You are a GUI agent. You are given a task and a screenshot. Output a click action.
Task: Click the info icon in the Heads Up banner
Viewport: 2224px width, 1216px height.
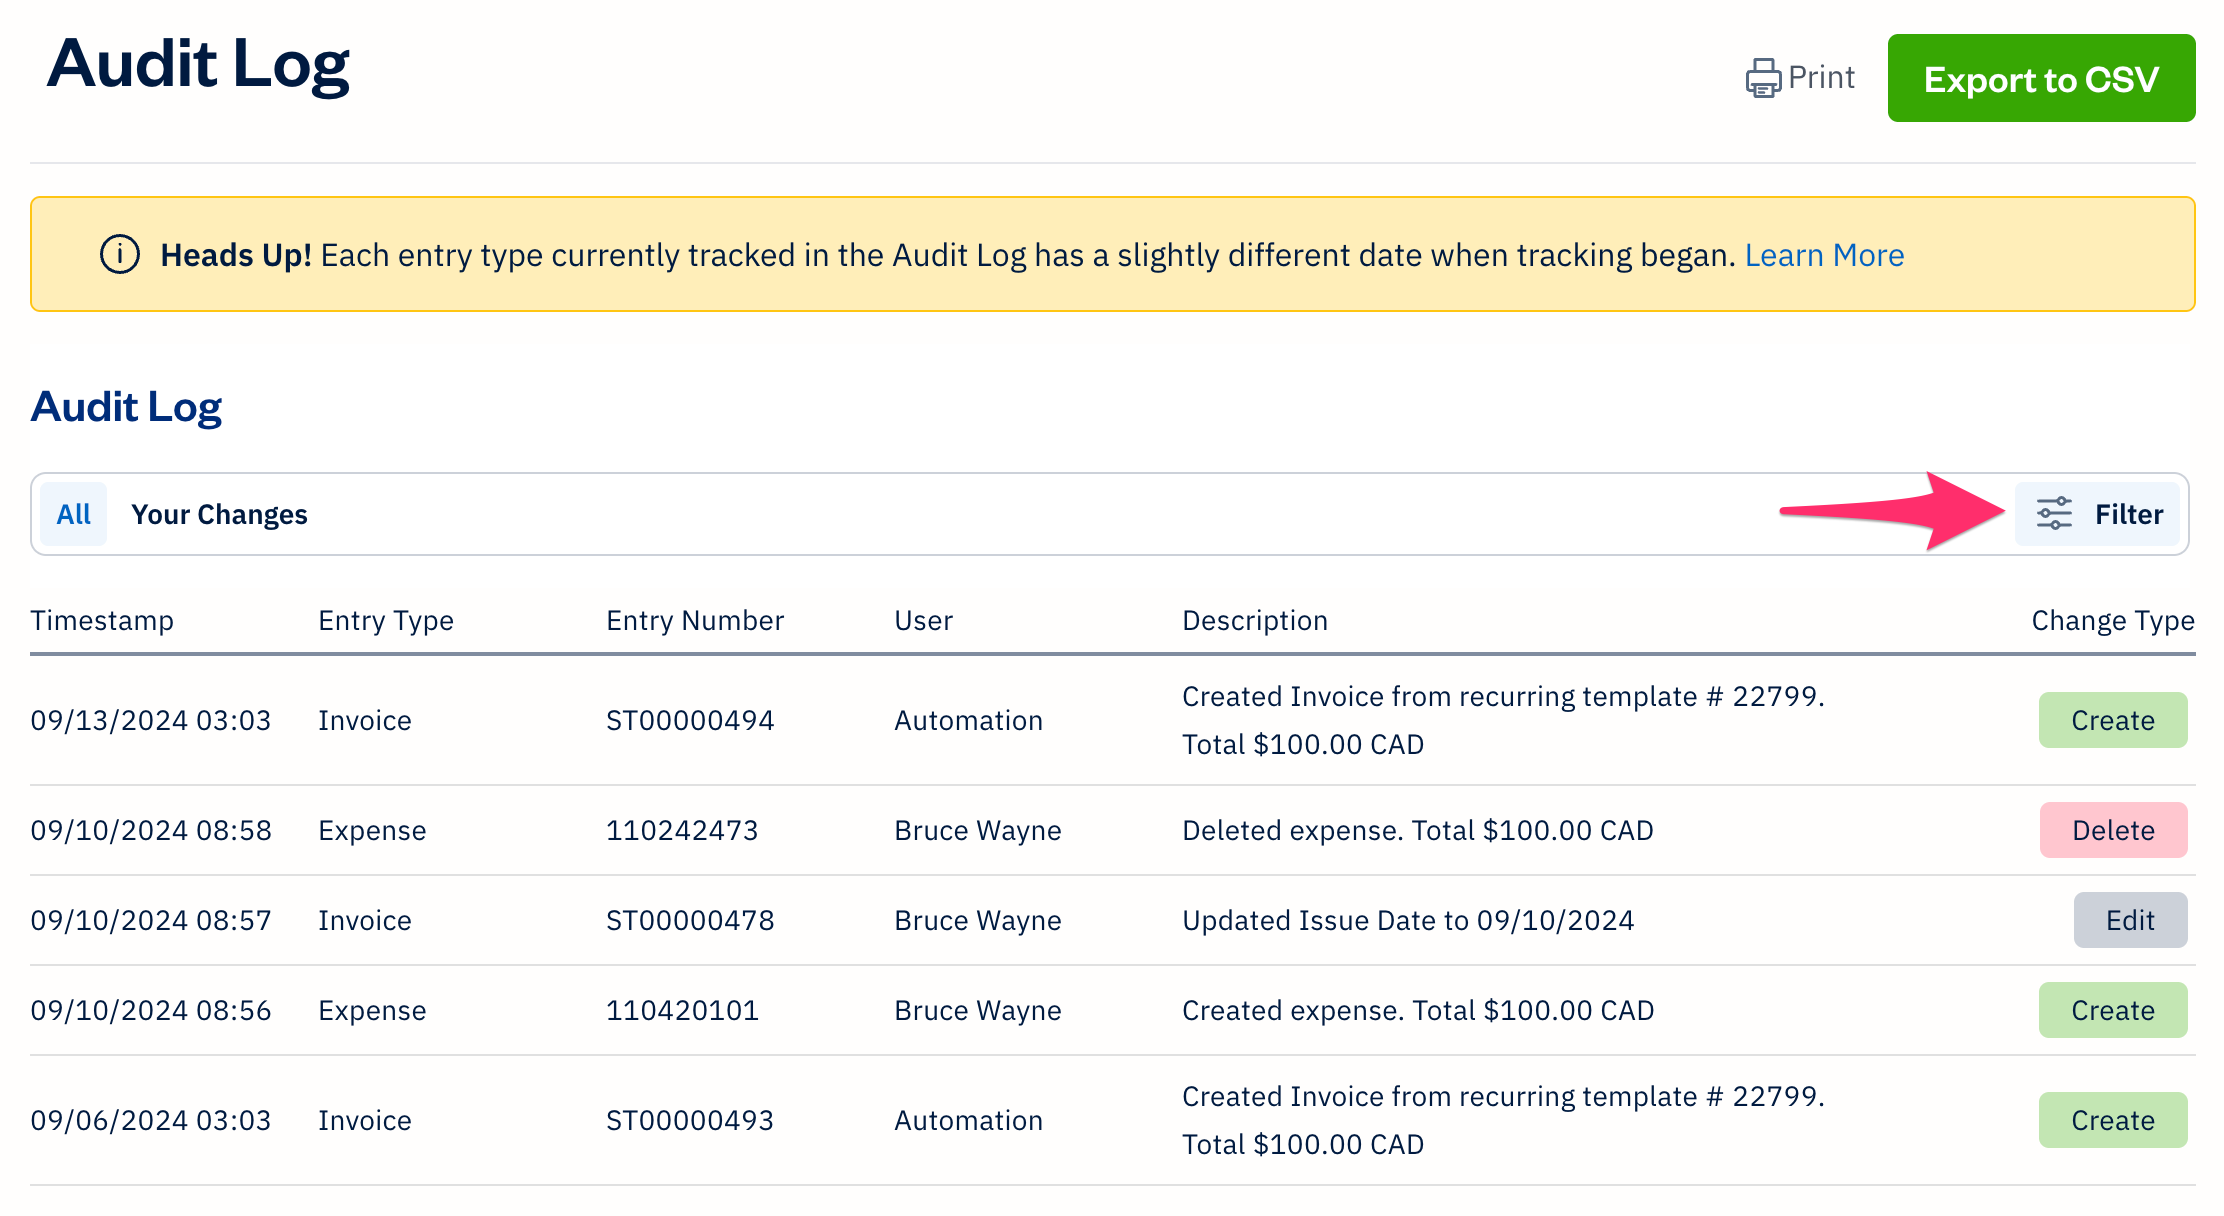(119, 254)
